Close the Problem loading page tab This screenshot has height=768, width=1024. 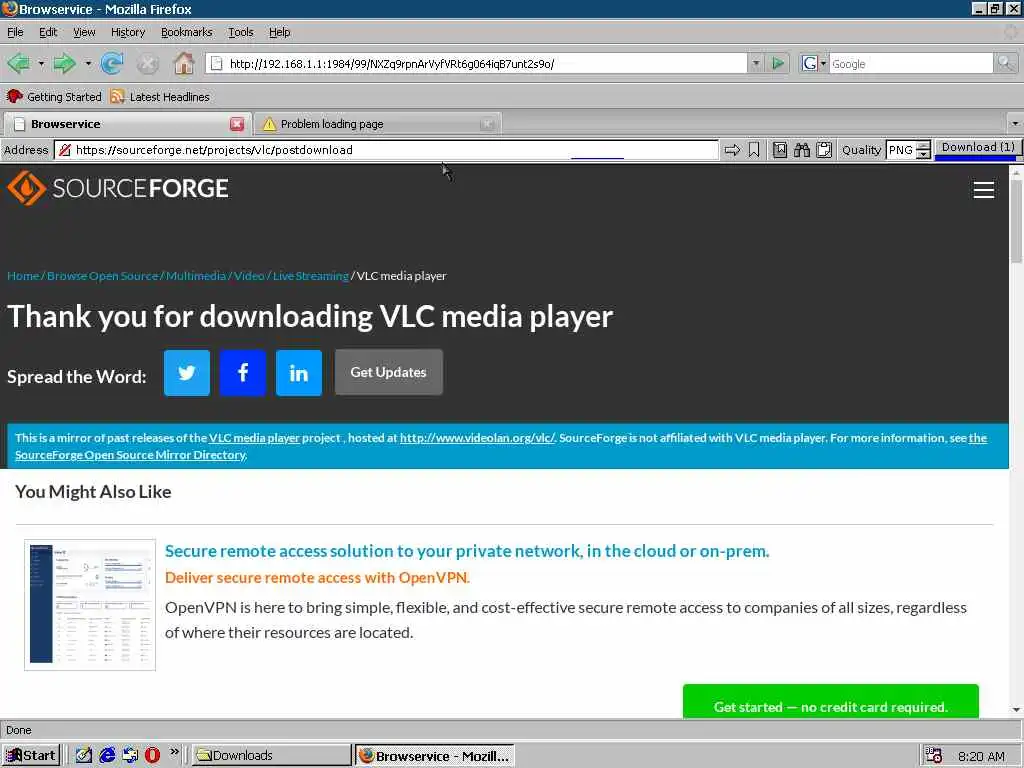coord(487,123)
